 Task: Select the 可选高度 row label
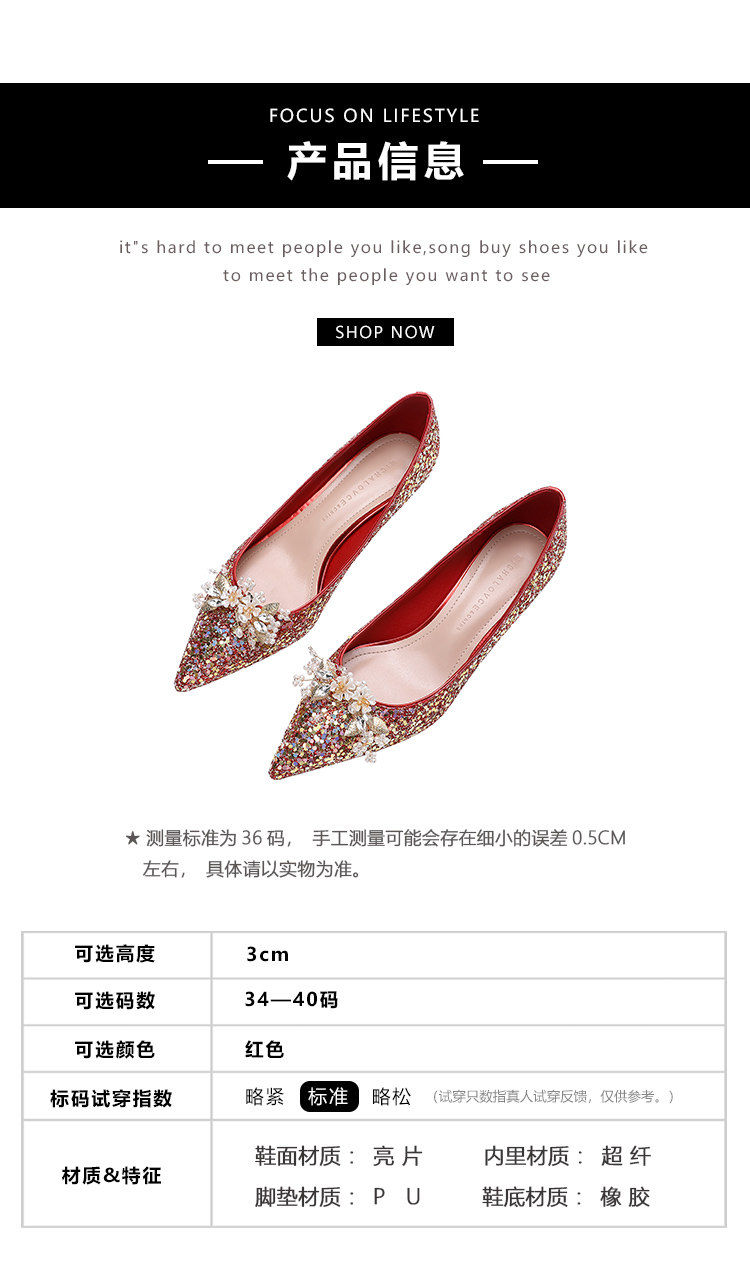115,954
